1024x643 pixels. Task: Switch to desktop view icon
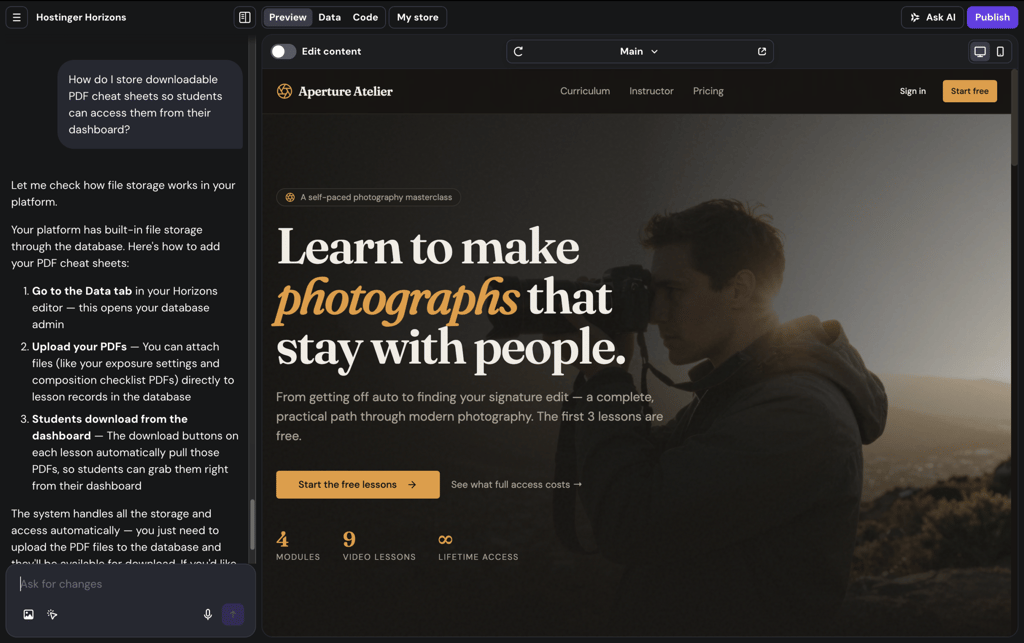(980, 52)
